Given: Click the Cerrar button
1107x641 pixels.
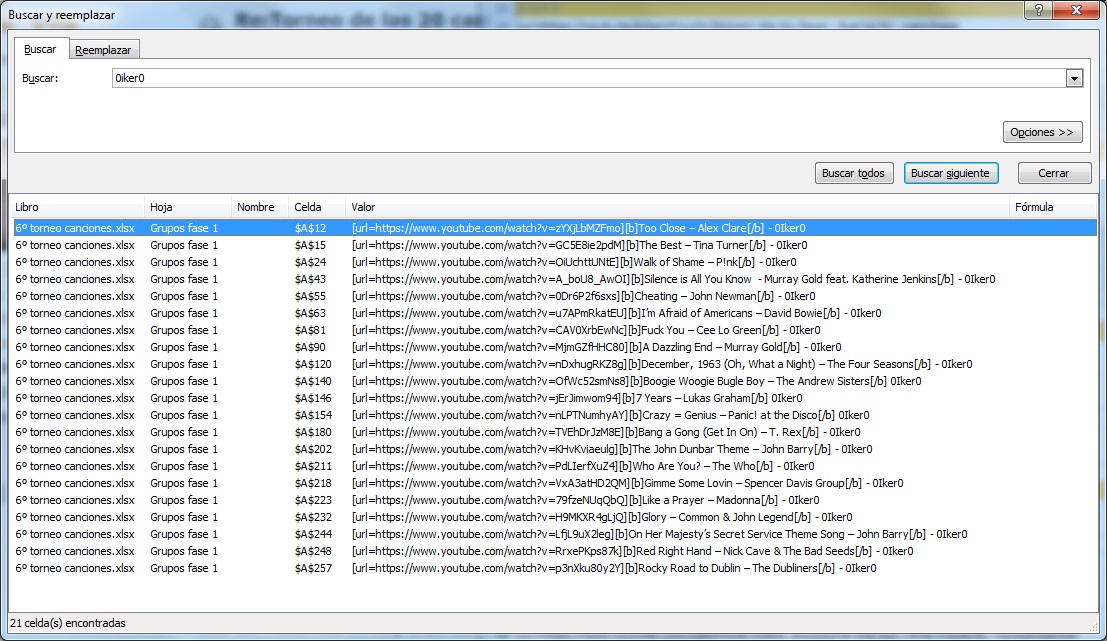Looking at the screenshot, I should (x=1054, y=173).
